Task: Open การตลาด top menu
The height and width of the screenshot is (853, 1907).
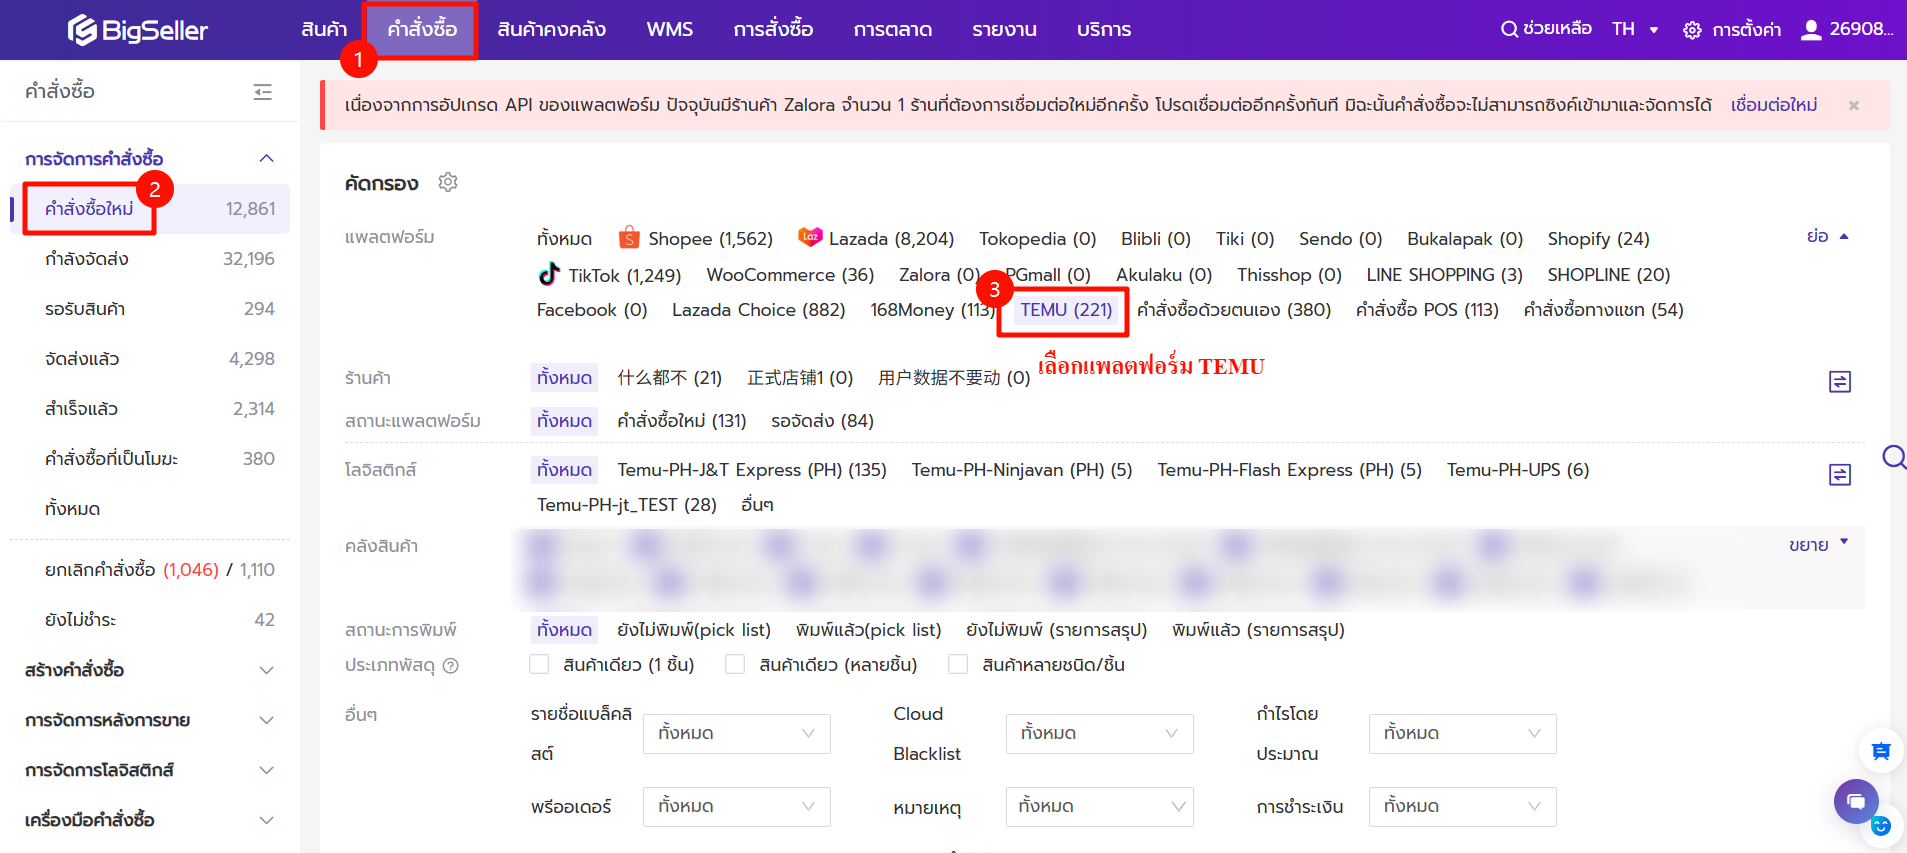Action: tap(893, 30)
